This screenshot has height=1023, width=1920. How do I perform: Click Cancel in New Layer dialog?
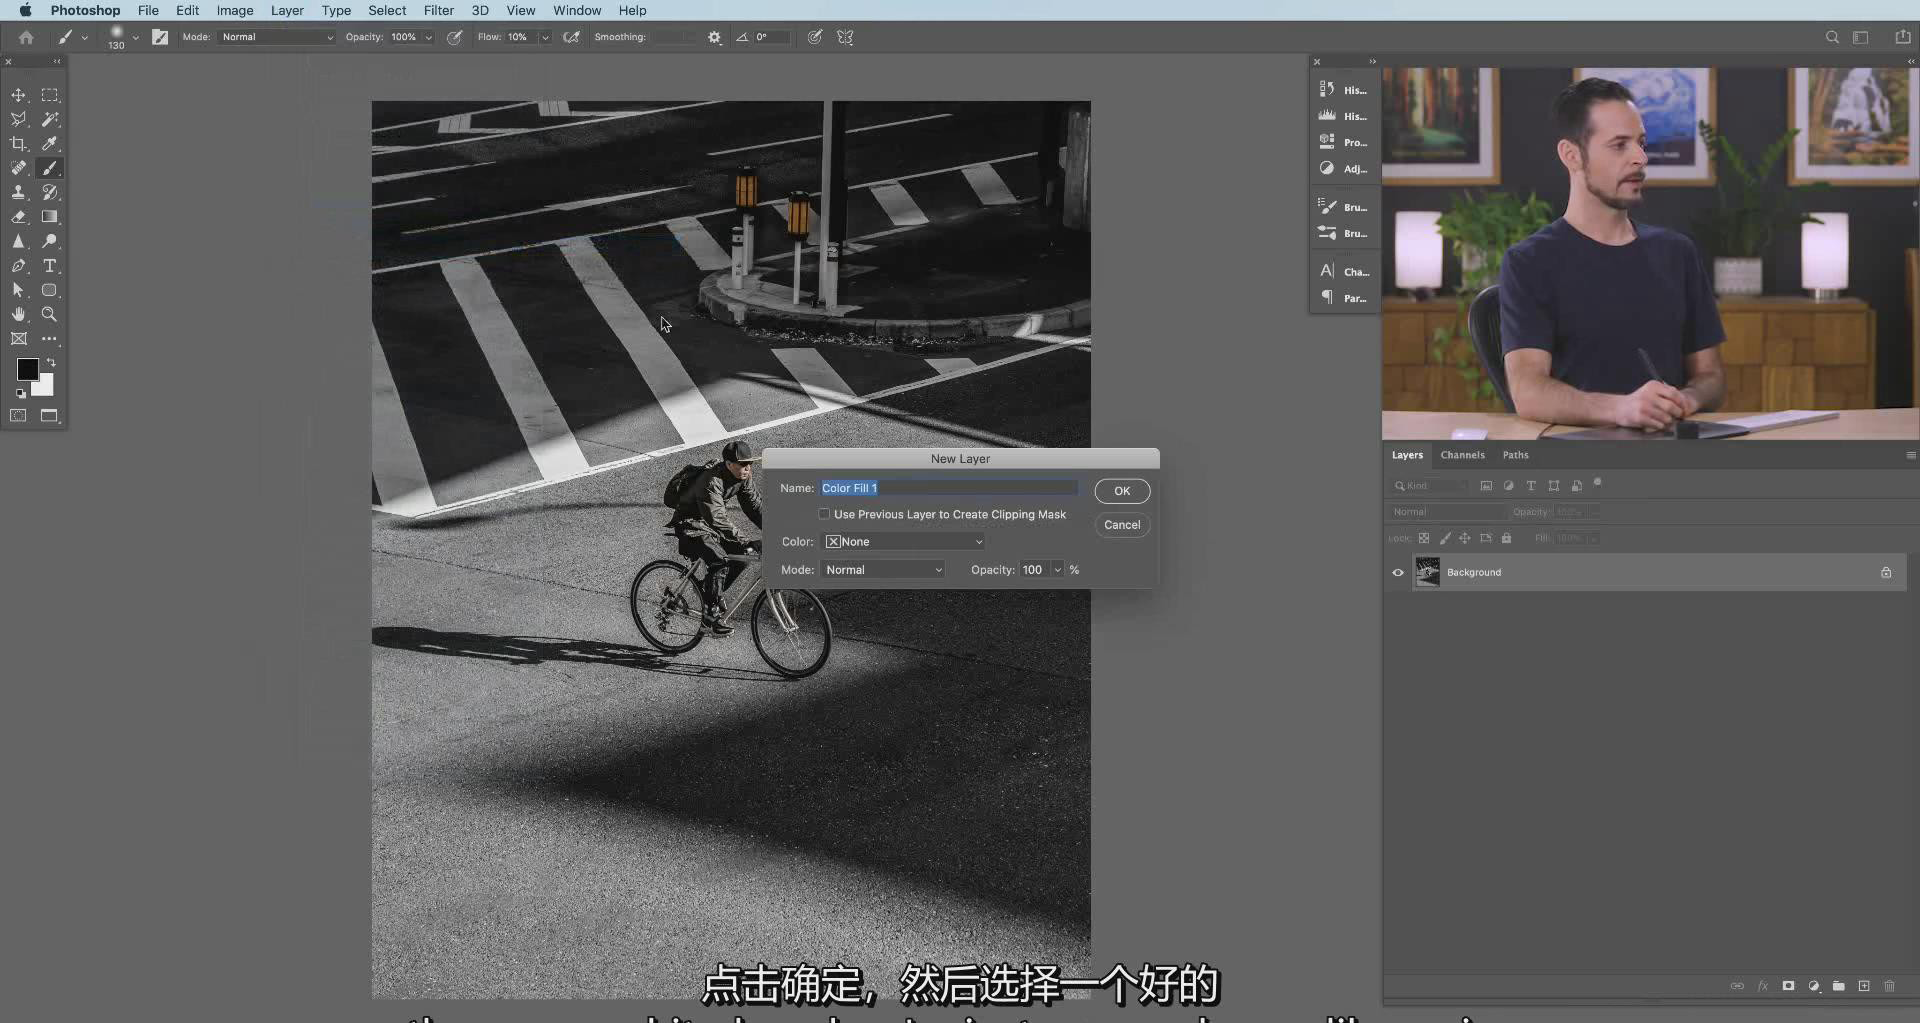pyautogui.click(x=1122, y=525)
